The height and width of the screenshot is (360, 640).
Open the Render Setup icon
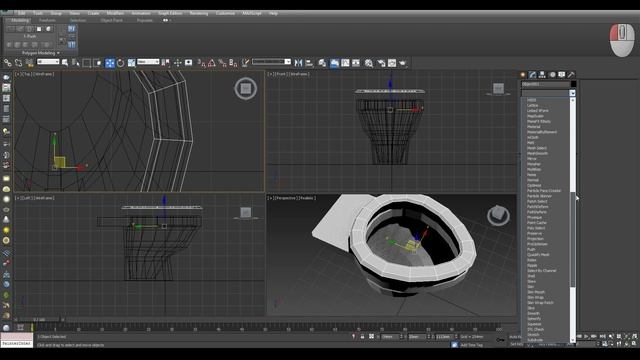[x=381, y=63]
